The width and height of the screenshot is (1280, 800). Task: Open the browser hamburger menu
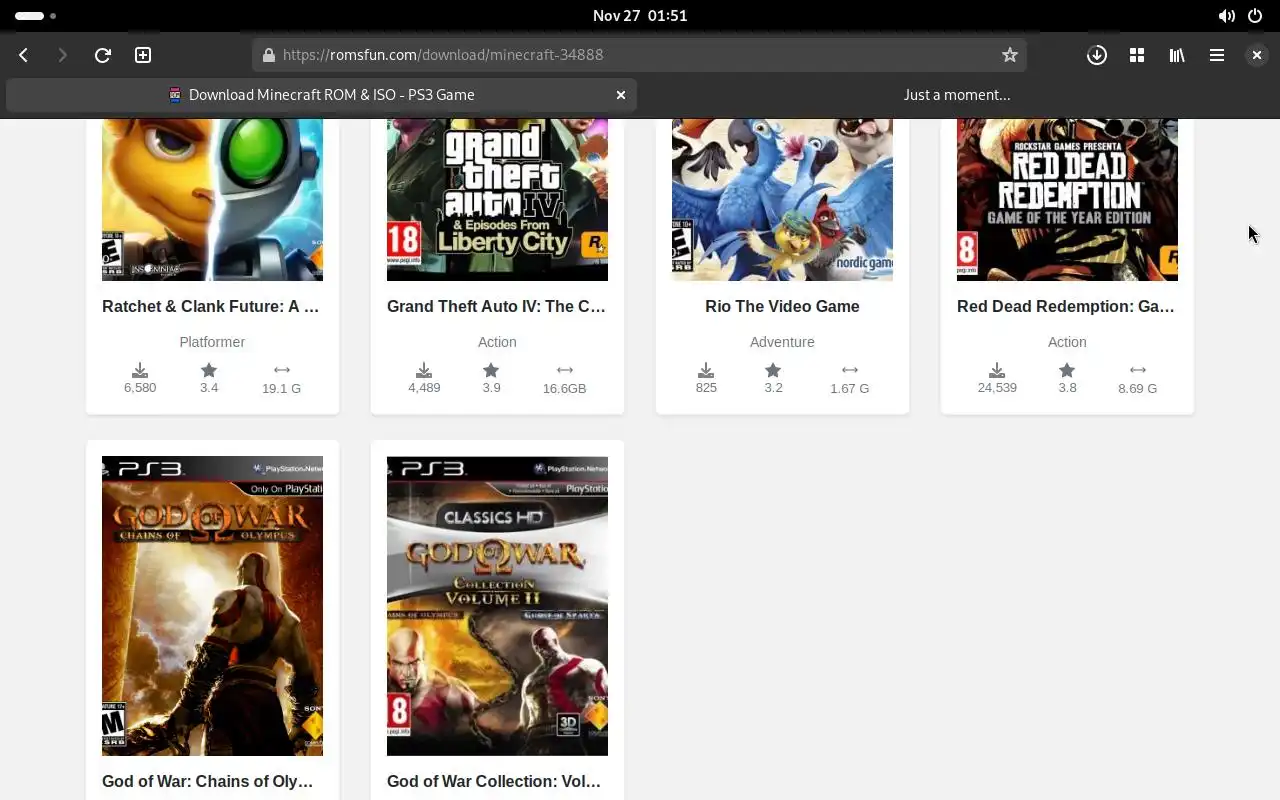pos(1217,55)
